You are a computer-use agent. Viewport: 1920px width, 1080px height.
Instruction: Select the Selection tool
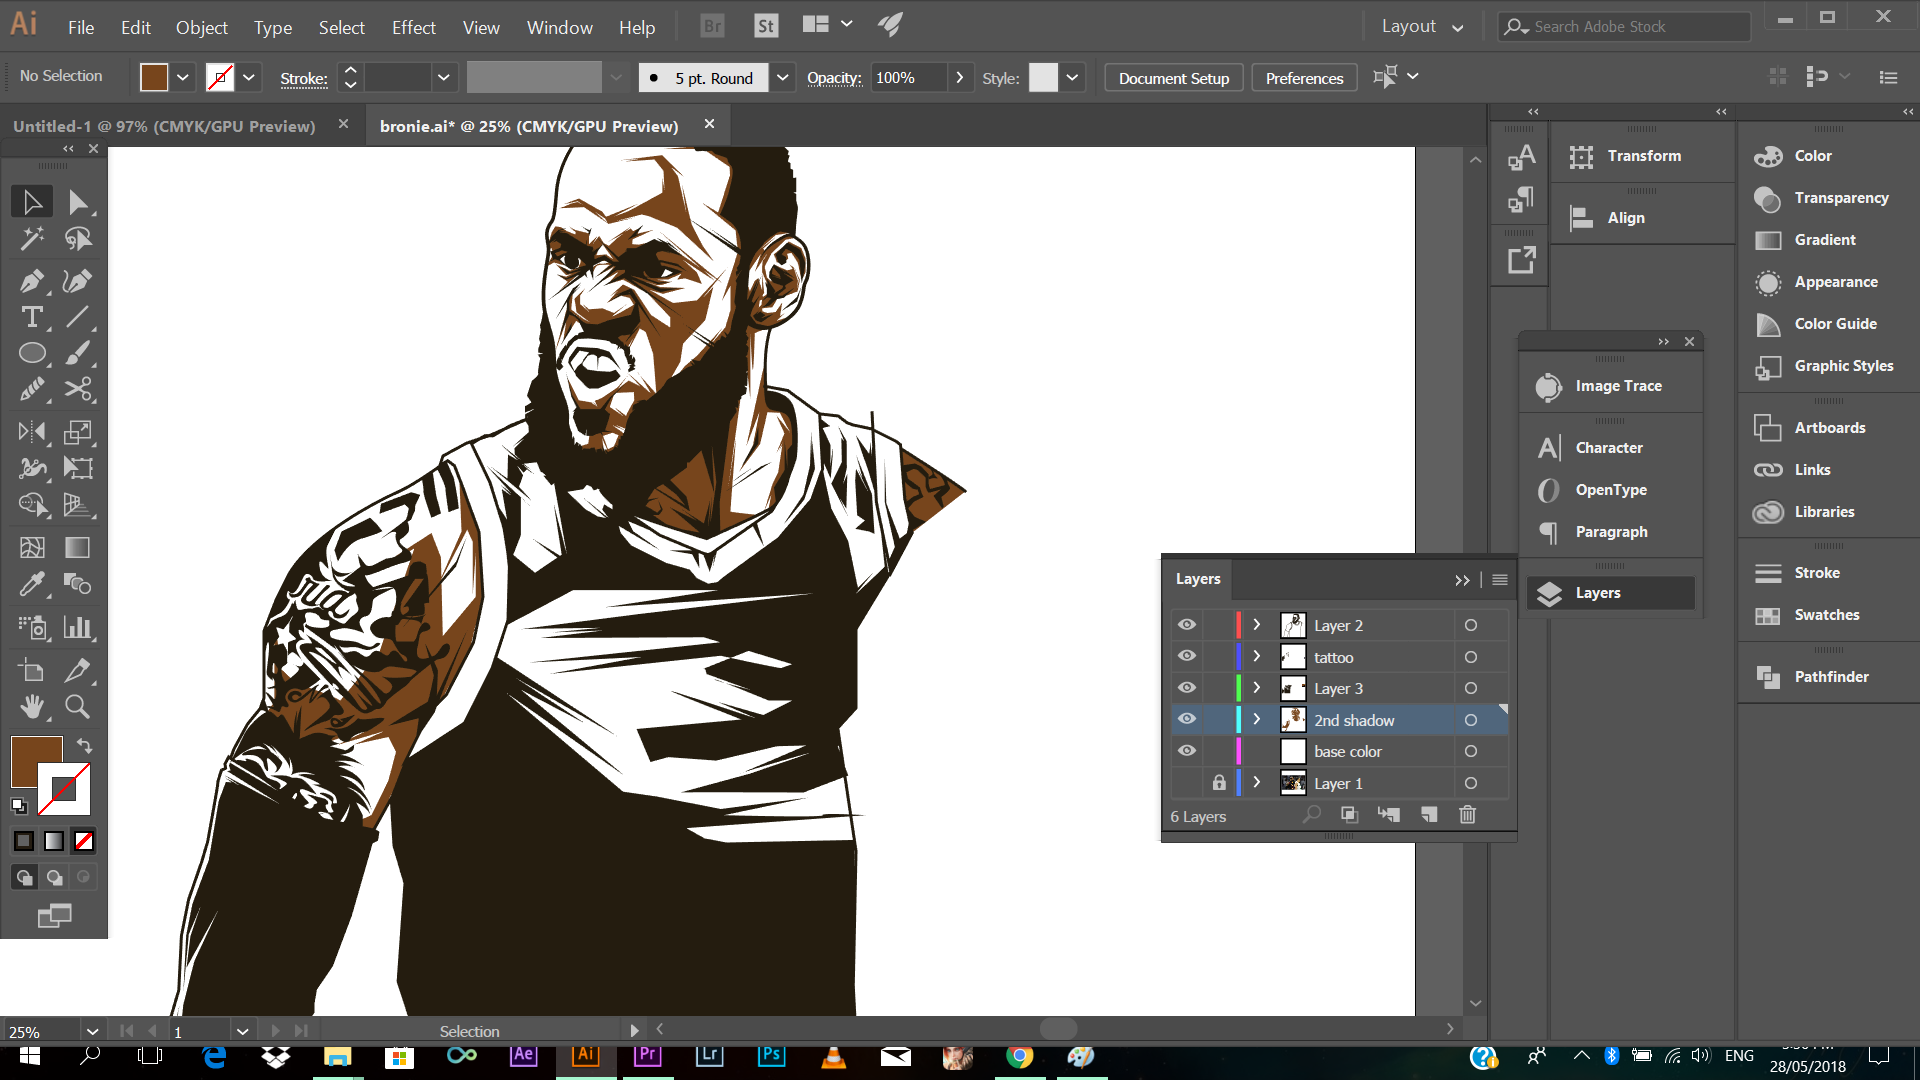(32, 202)
